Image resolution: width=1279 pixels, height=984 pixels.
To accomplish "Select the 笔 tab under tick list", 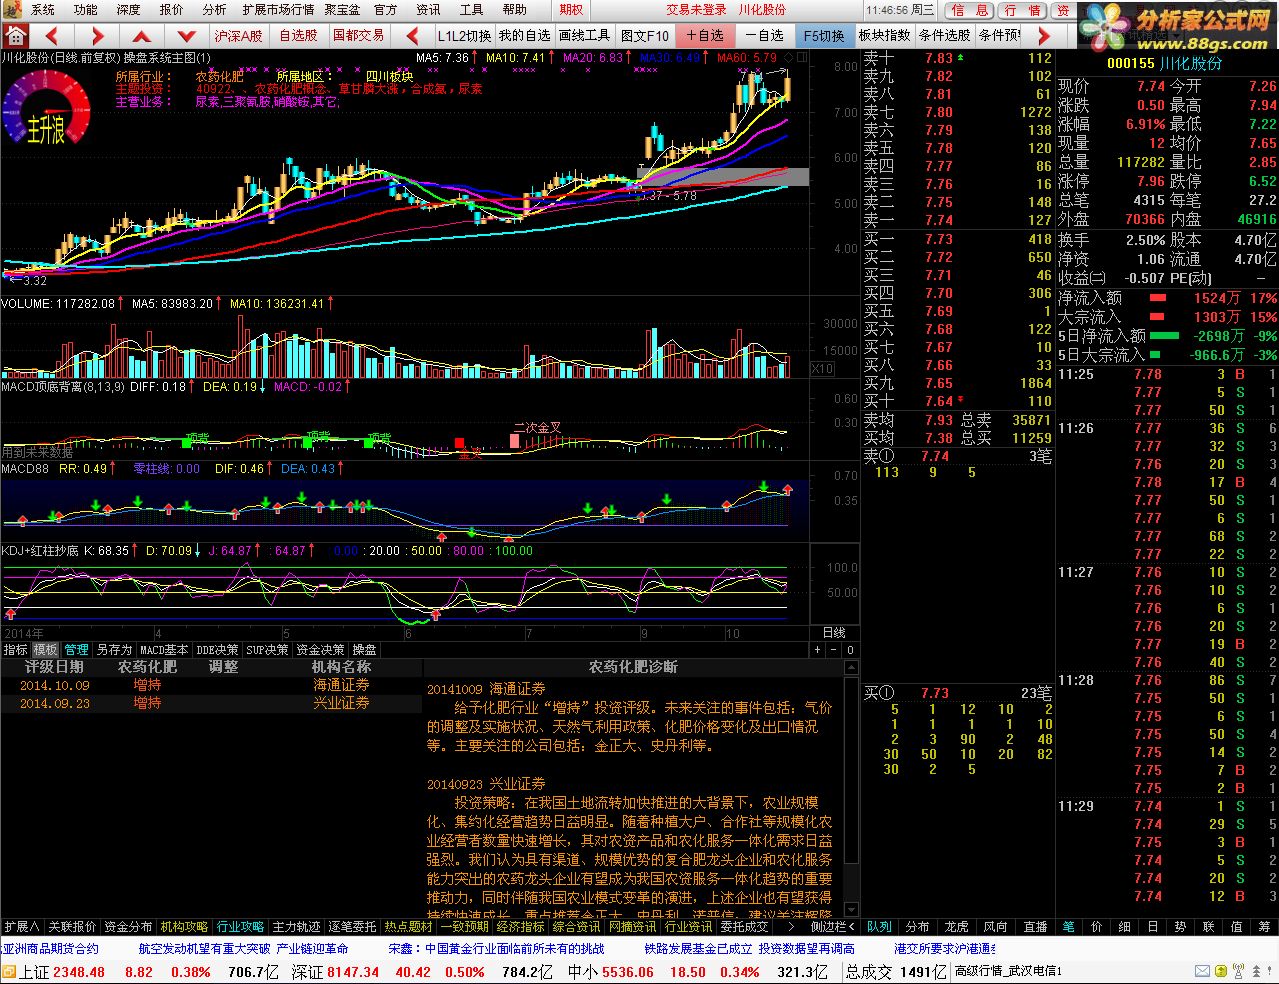I will 1068,927.
